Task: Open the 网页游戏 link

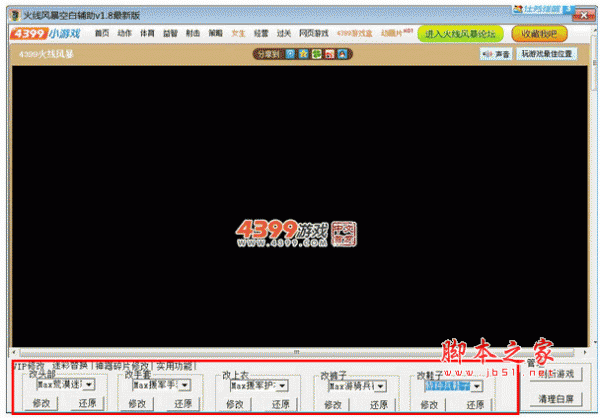Action: pos(314,34)
